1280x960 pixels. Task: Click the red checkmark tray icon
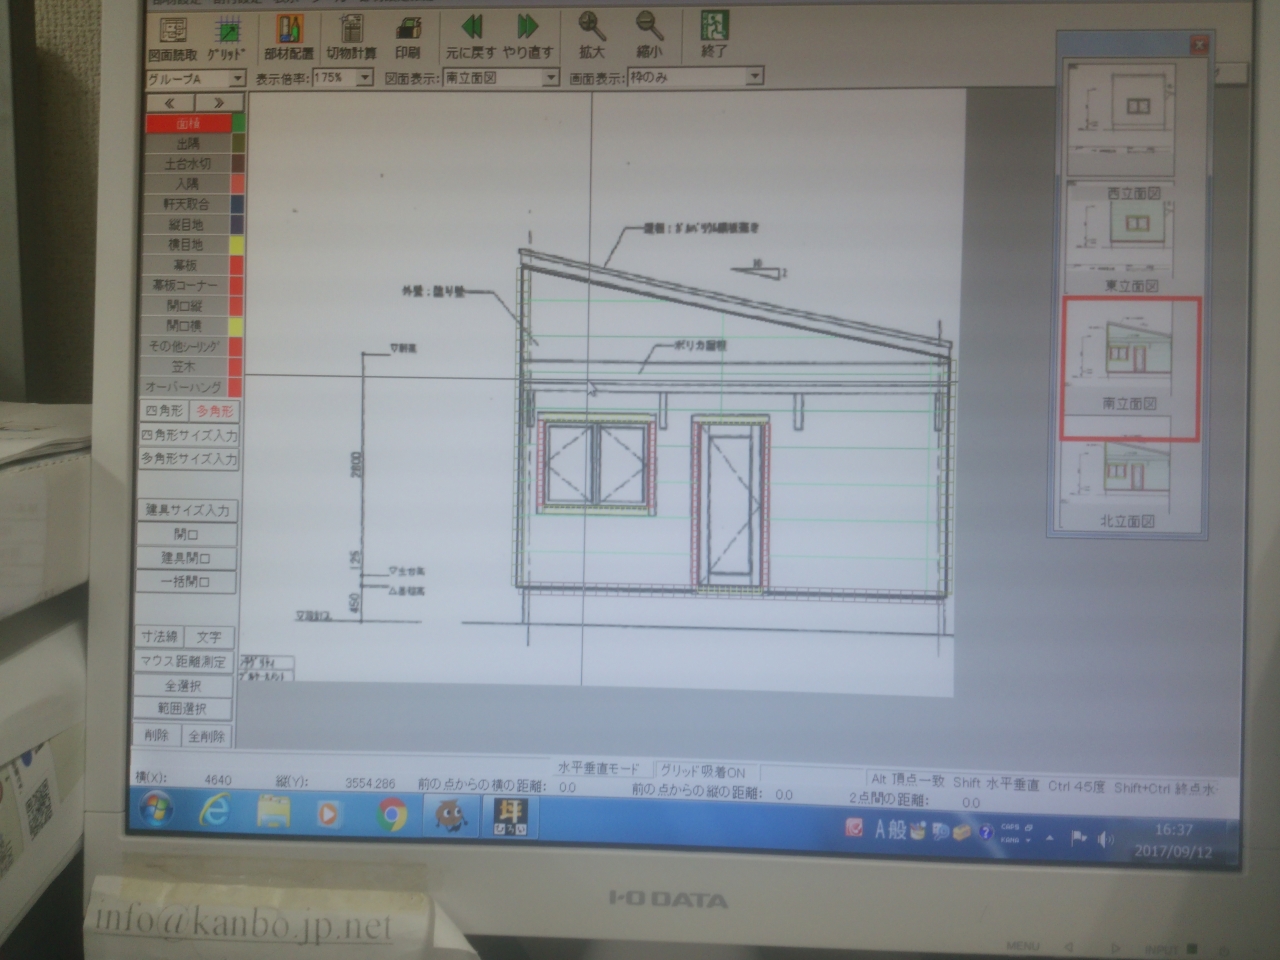point(854,827)
